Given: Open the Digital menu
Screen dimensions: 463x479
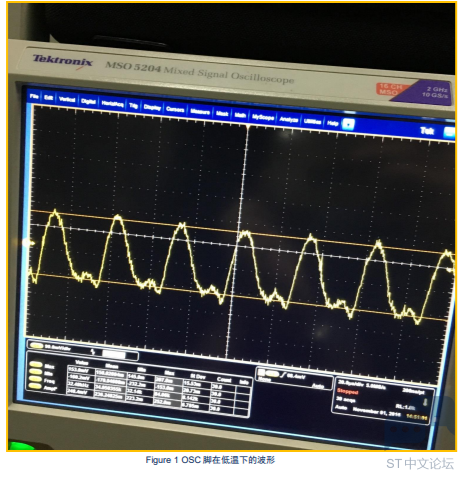Looking at the screenshot, I should [88, 101].
